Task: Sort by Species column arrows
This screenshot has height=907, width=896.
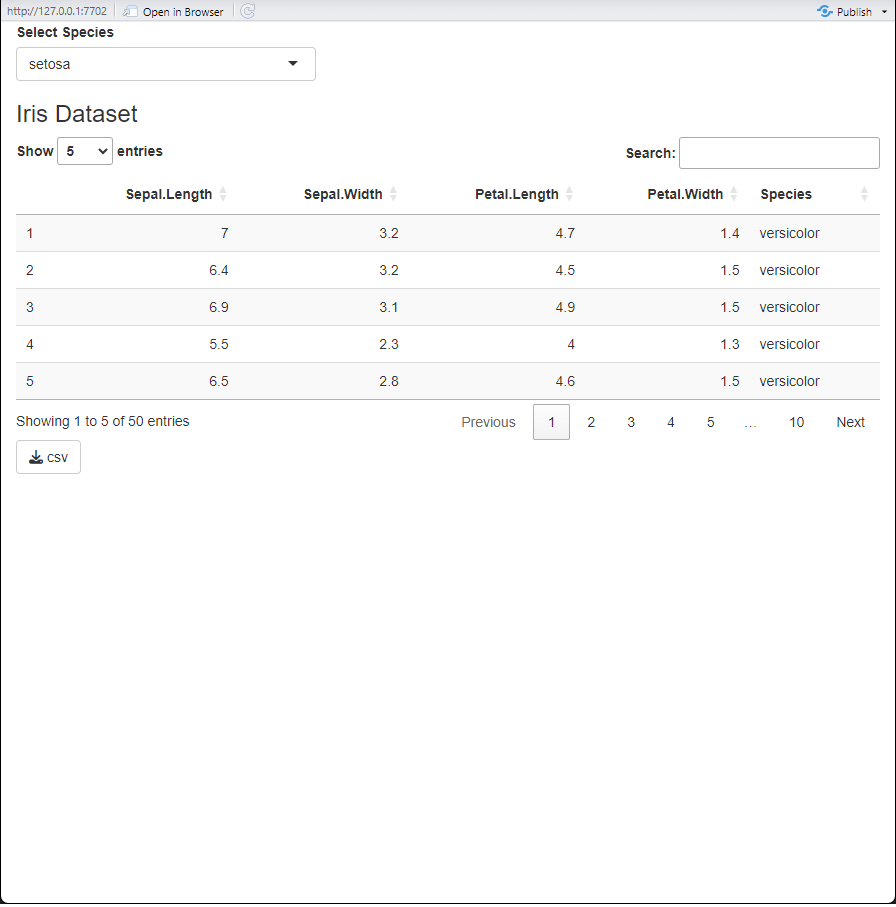Action: pyautogui.click(x=864, y=194)
